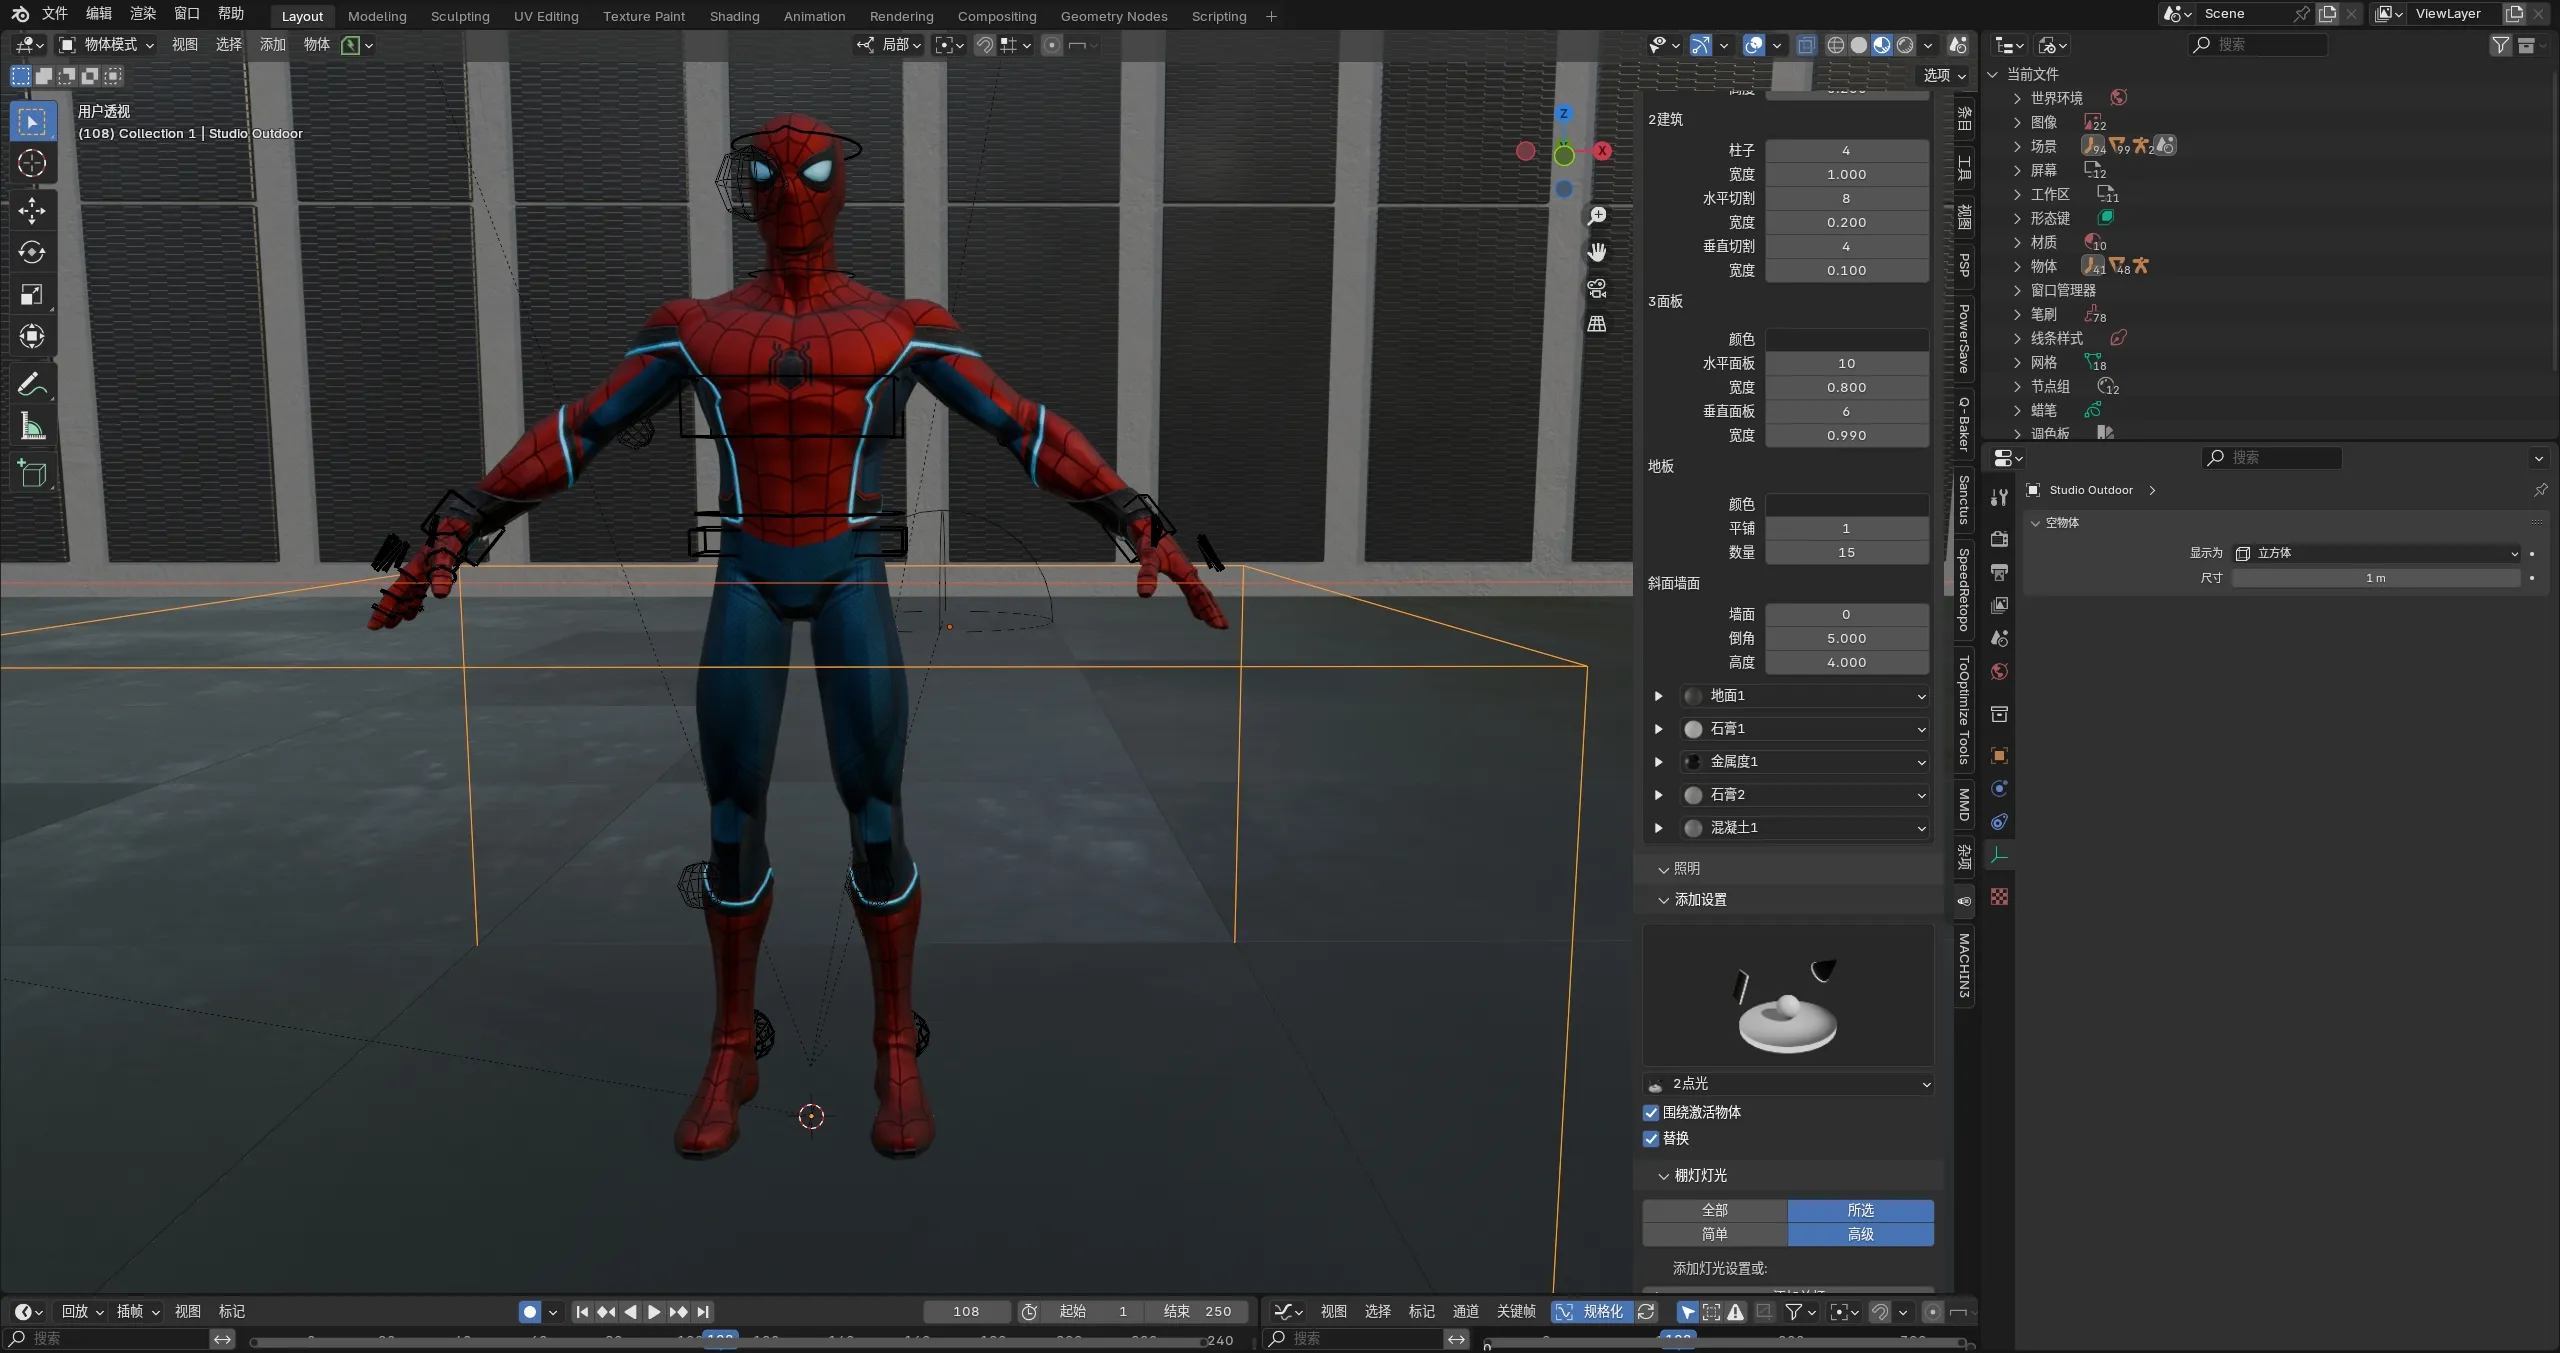
Task: Switch to material preview shading
Action: [x=1882, y=45]
